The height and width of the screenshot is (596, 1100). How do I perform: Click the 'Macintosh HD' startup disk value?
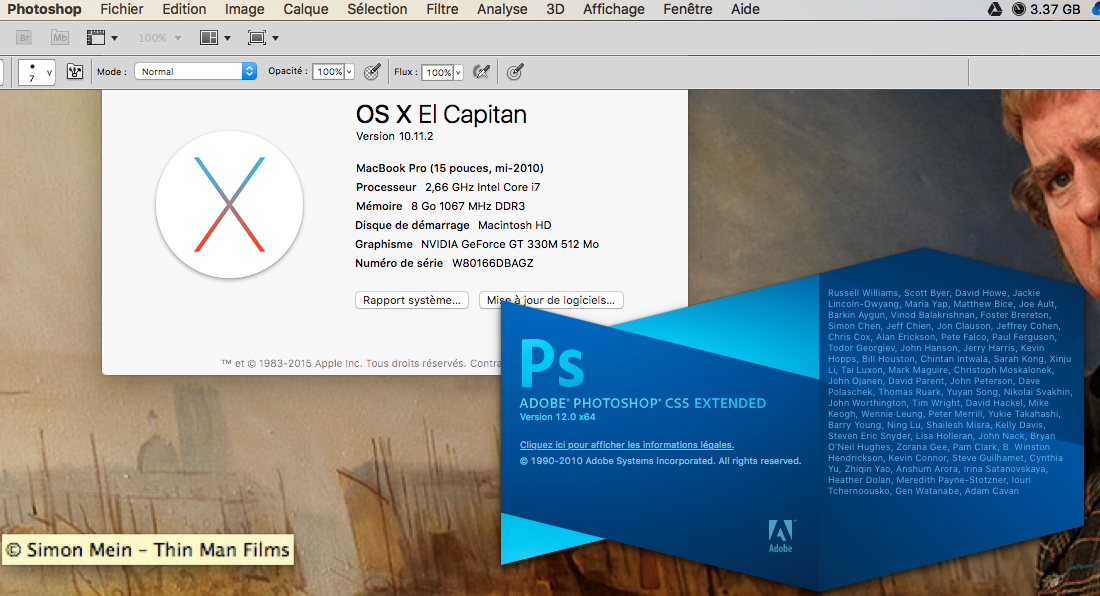[515, 225]
